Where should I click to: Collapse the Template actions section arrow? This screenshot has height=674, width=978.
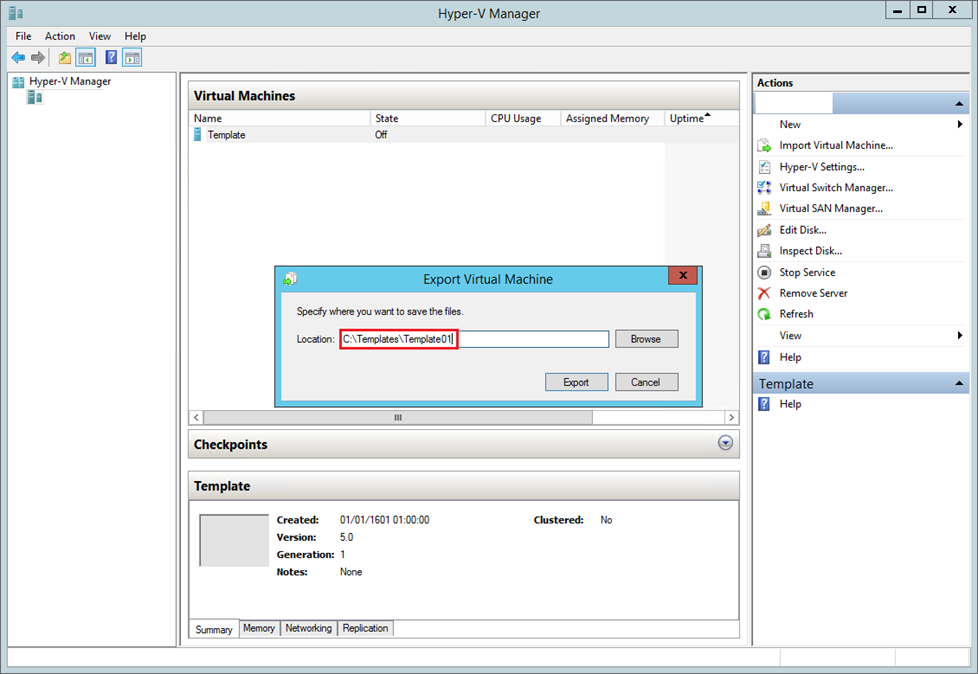(x=959, y=383)
